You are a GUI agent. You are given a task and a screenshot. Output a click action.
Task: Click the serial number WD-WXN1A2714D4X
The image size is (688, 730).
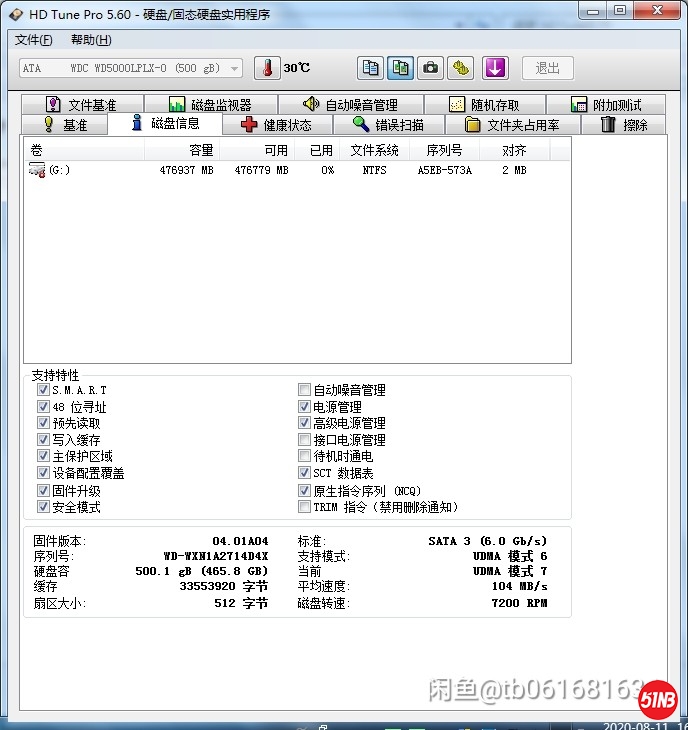point(216,556)
